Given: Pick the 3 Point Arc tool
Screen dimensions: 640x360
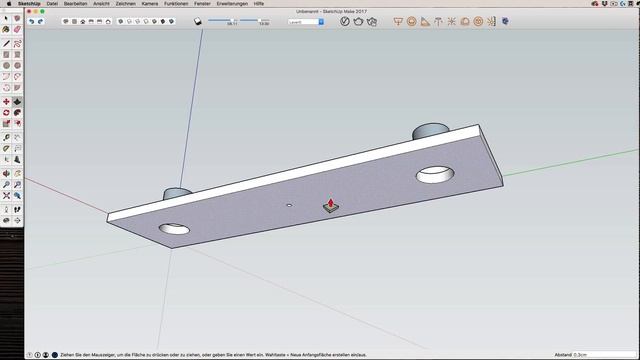Looking at the screenshot, I should point(6,87).
